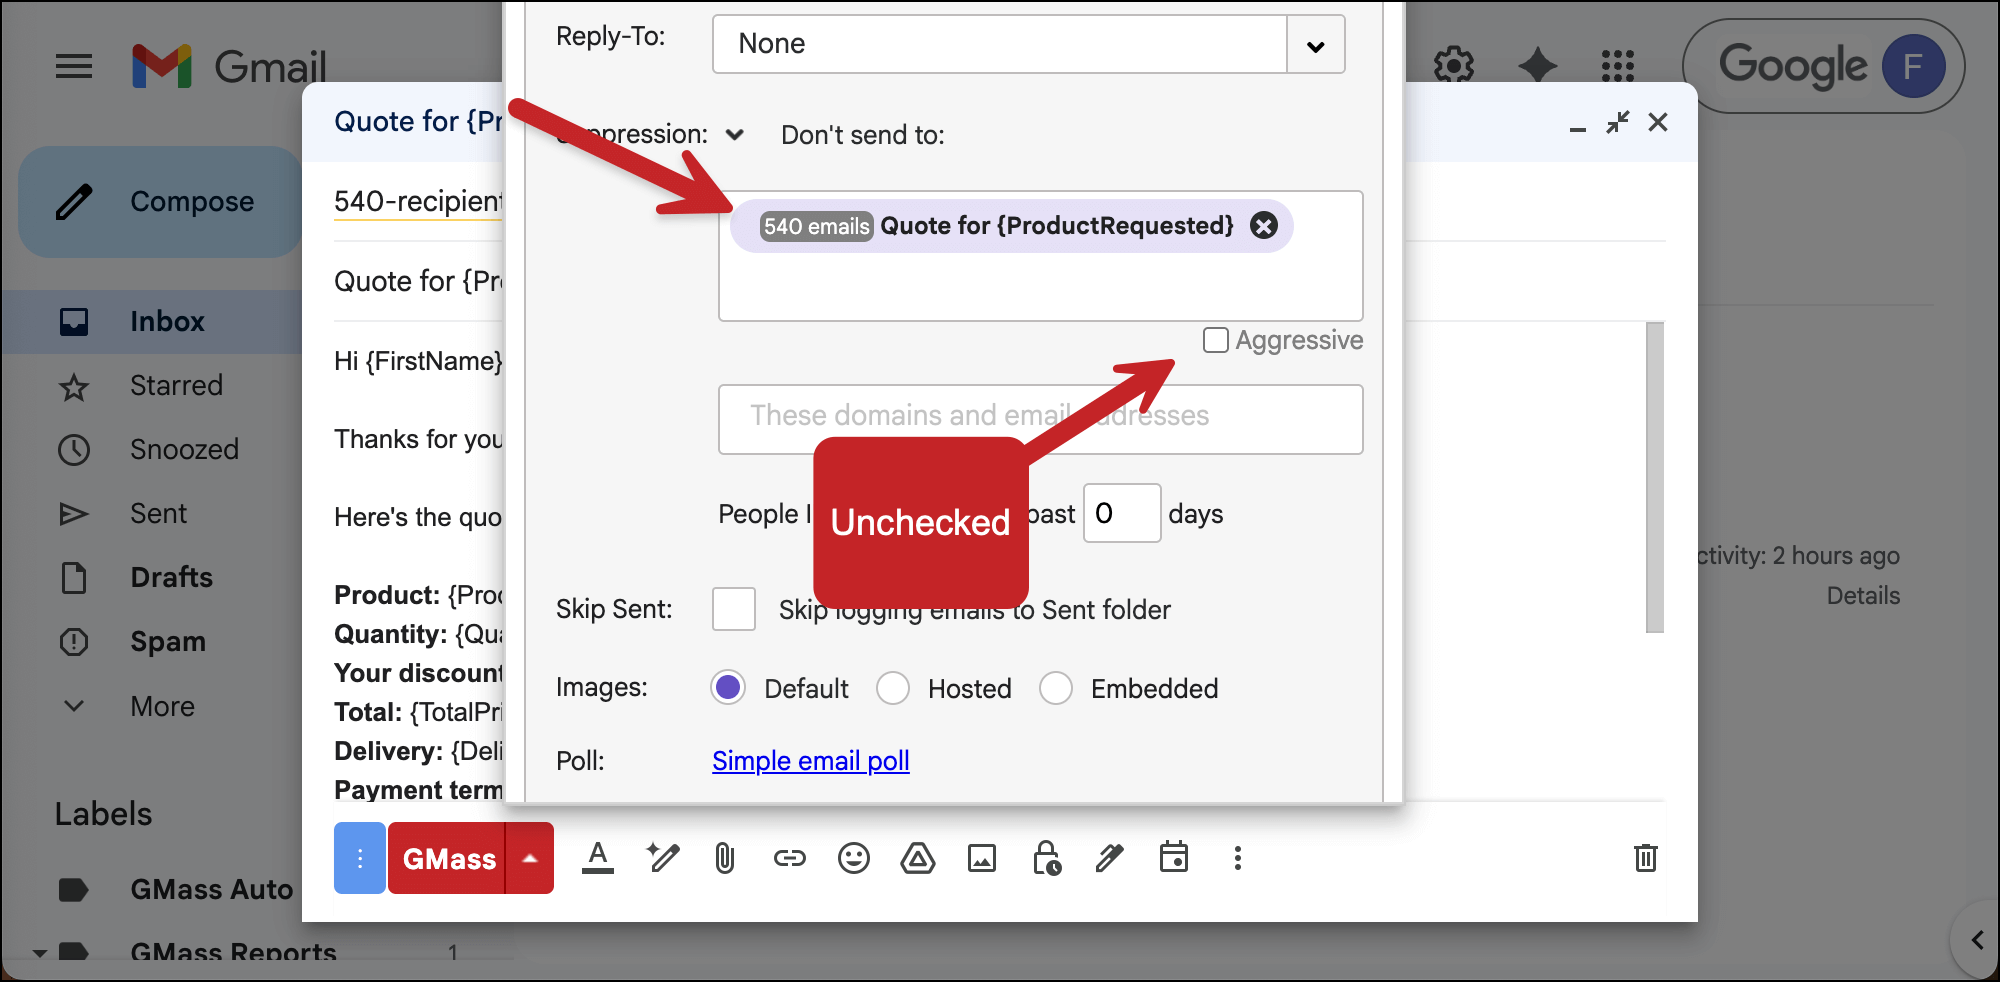Insert an emoji into the message

(x=853, y=858)
